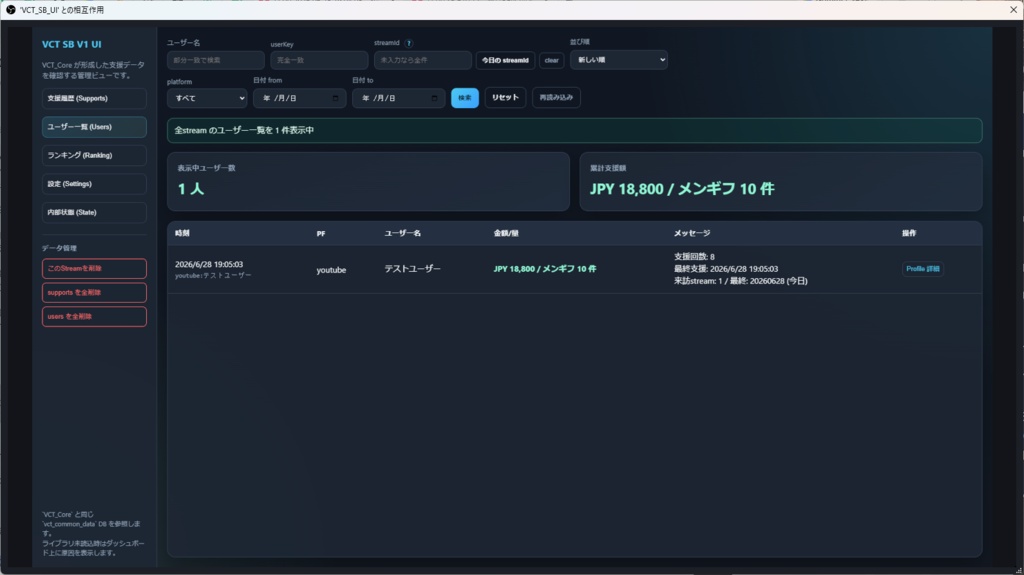This screenshot has width=1024, height=575.
Task: Focus the streamId input field
Action: click(423, 60)
